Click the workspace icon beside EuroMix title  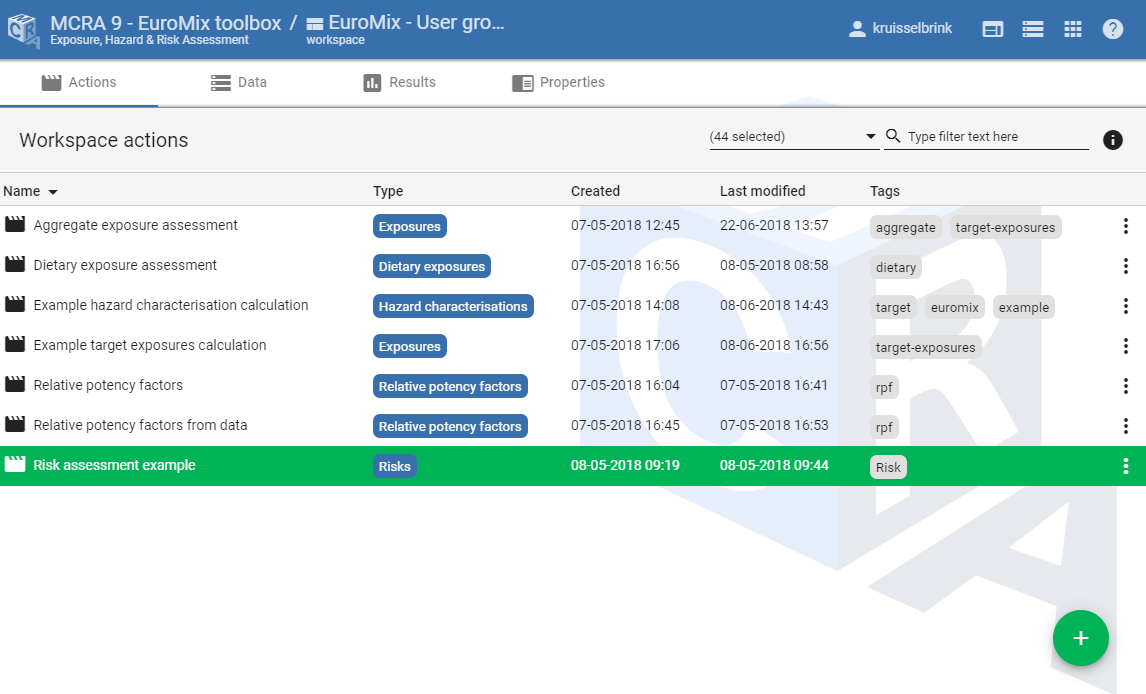318,22
